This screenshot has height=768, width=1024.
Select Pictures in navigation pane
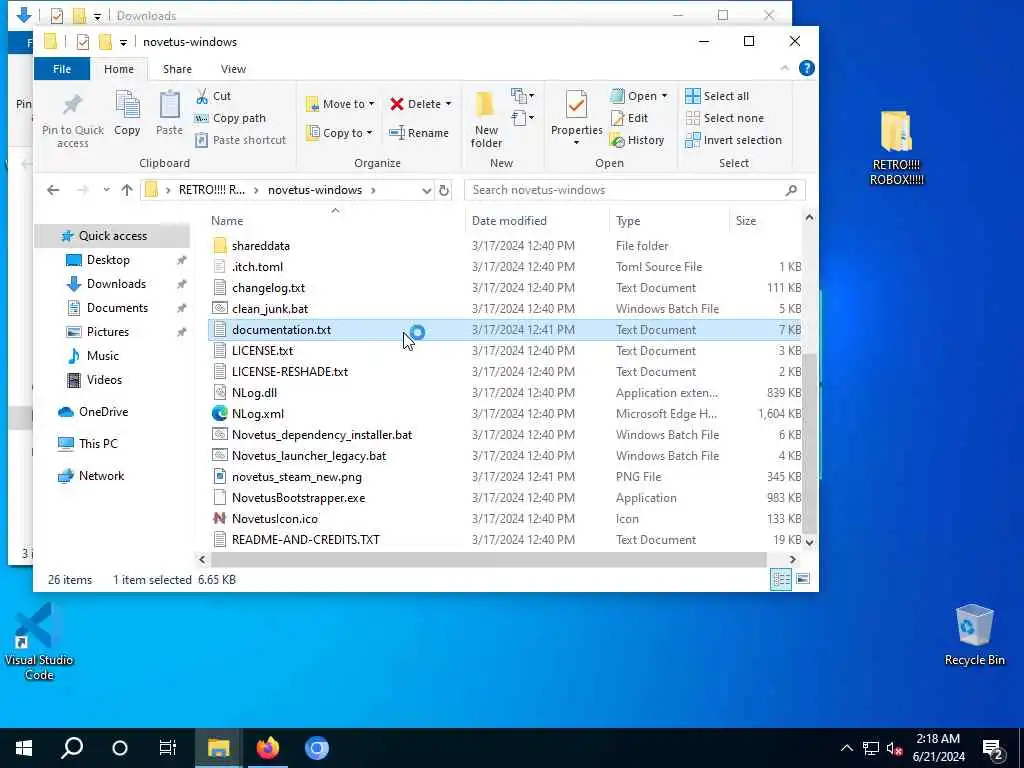pos(108,332)
